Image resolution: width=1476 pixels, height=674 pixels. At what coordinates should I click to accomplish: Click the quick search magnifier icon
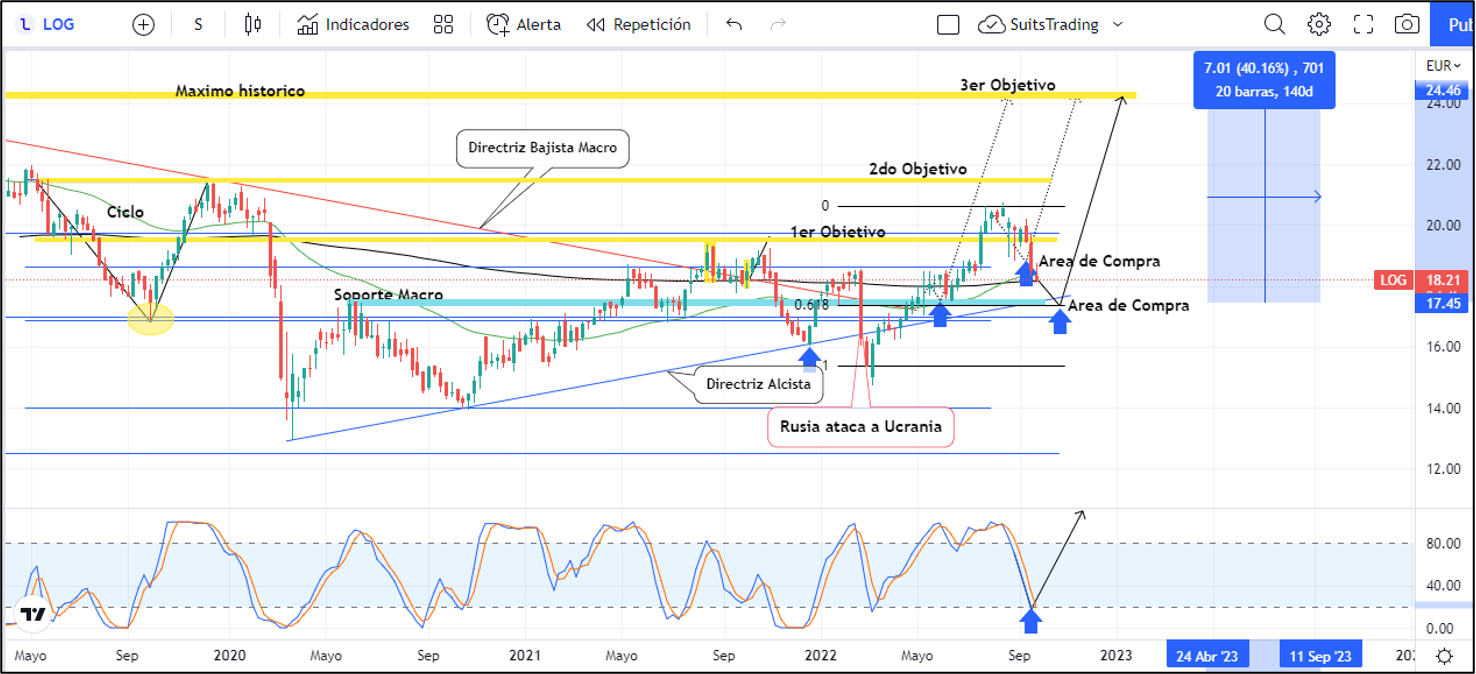click(1274, 24)
